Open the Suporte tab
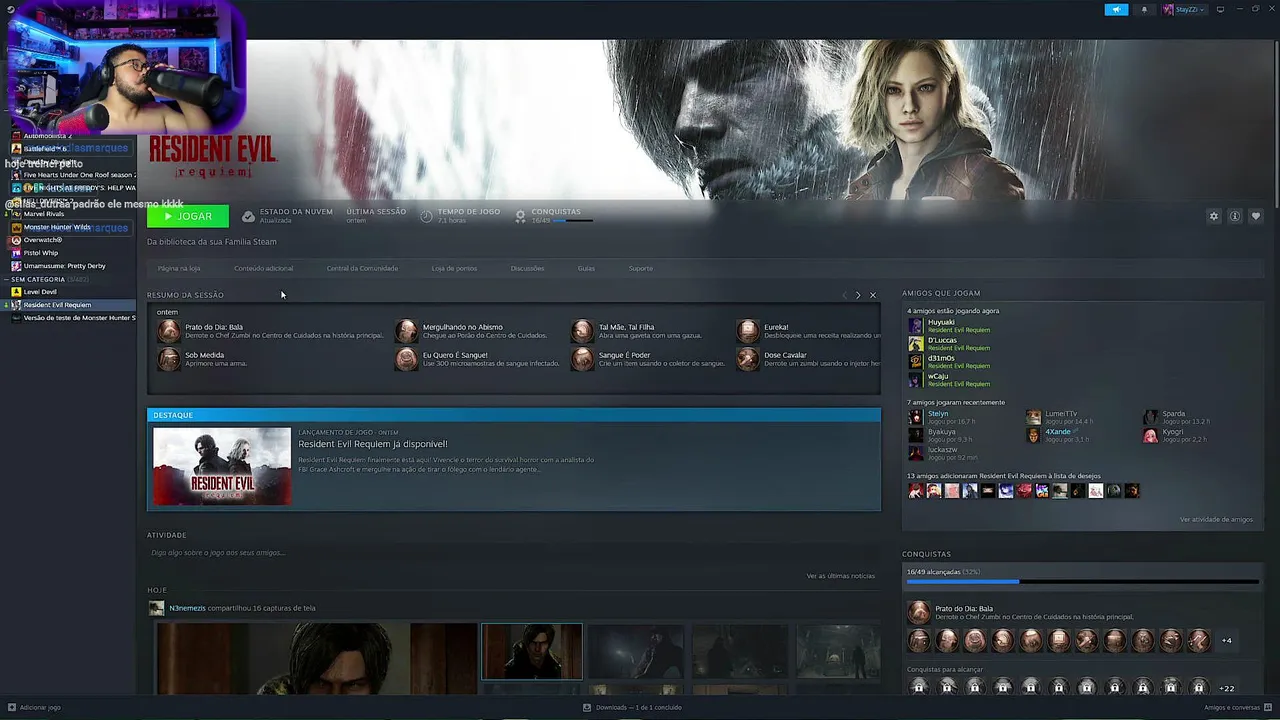Screen dimensions: 1280x720 click(641, 268)
